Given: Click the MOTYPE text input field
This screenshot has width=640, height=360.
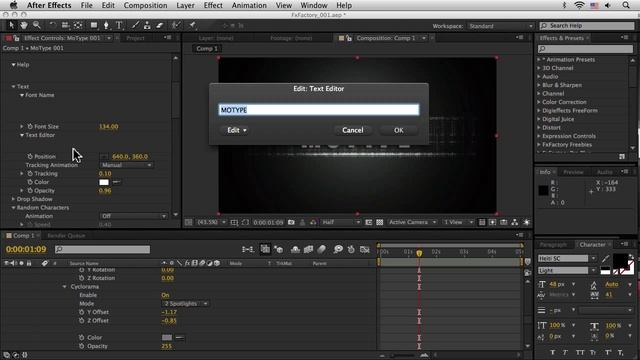Looking at the screenshot, I should pyautogui.click(x=319, y=110).
